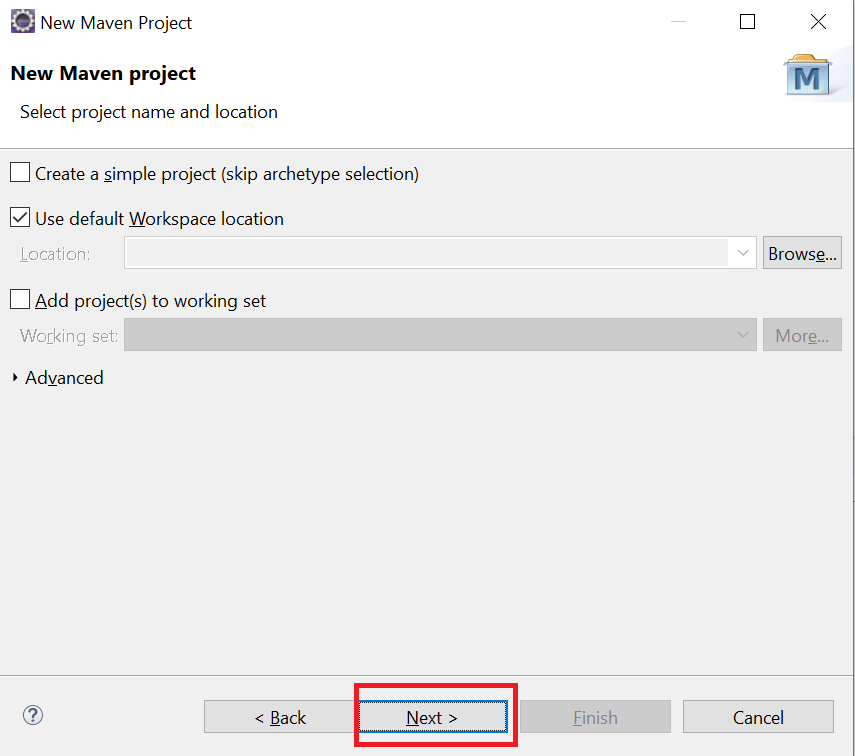Open the Working set dropdown
The height and width of the screenshot is (756, 855).
click(743, 336)
